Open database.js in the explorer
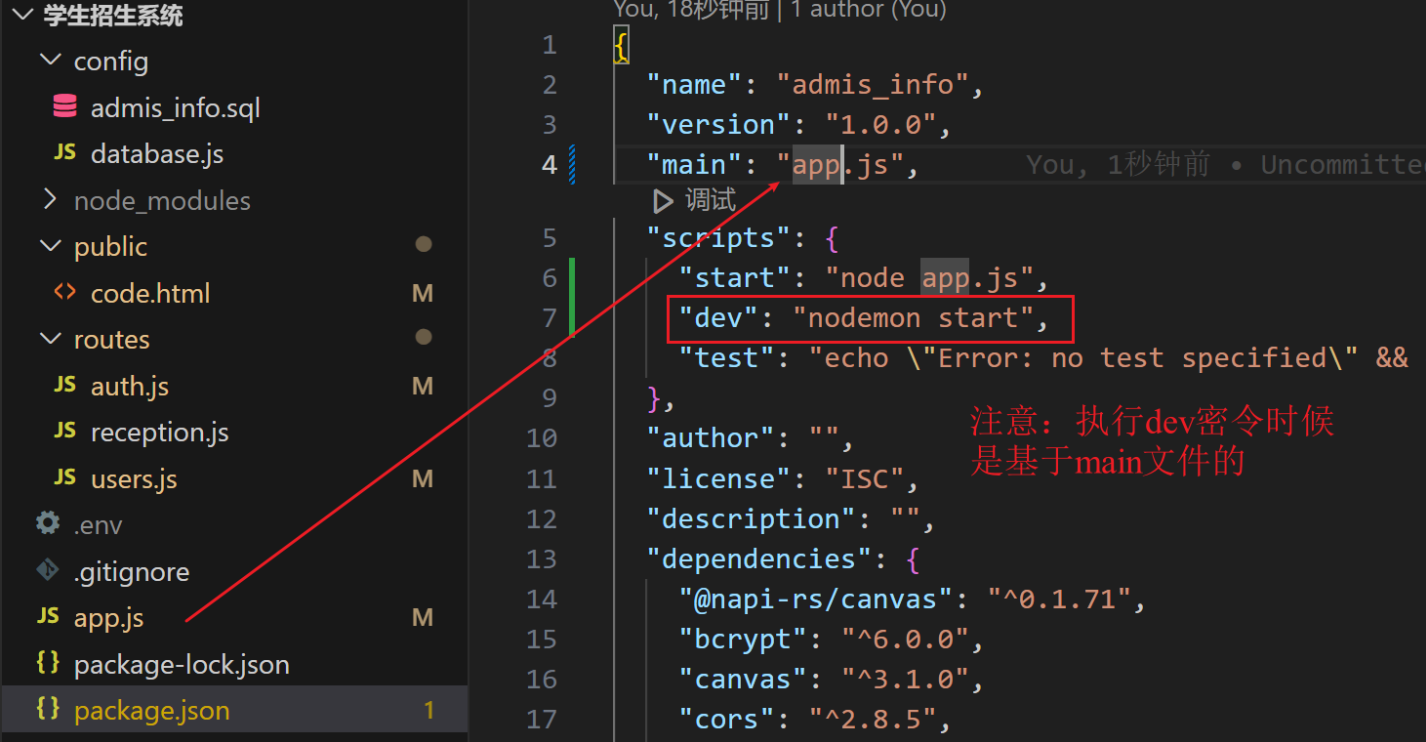The width and height of the screenshot is (1426, 742). tap(157, 154)
